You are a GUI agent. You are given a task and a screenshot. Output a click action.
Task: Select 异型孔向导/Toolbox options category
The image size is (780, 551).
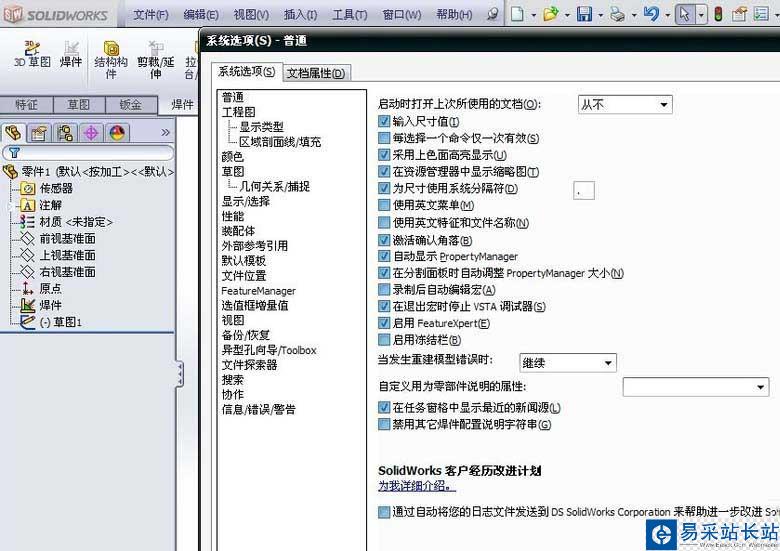tap(269, 350)
